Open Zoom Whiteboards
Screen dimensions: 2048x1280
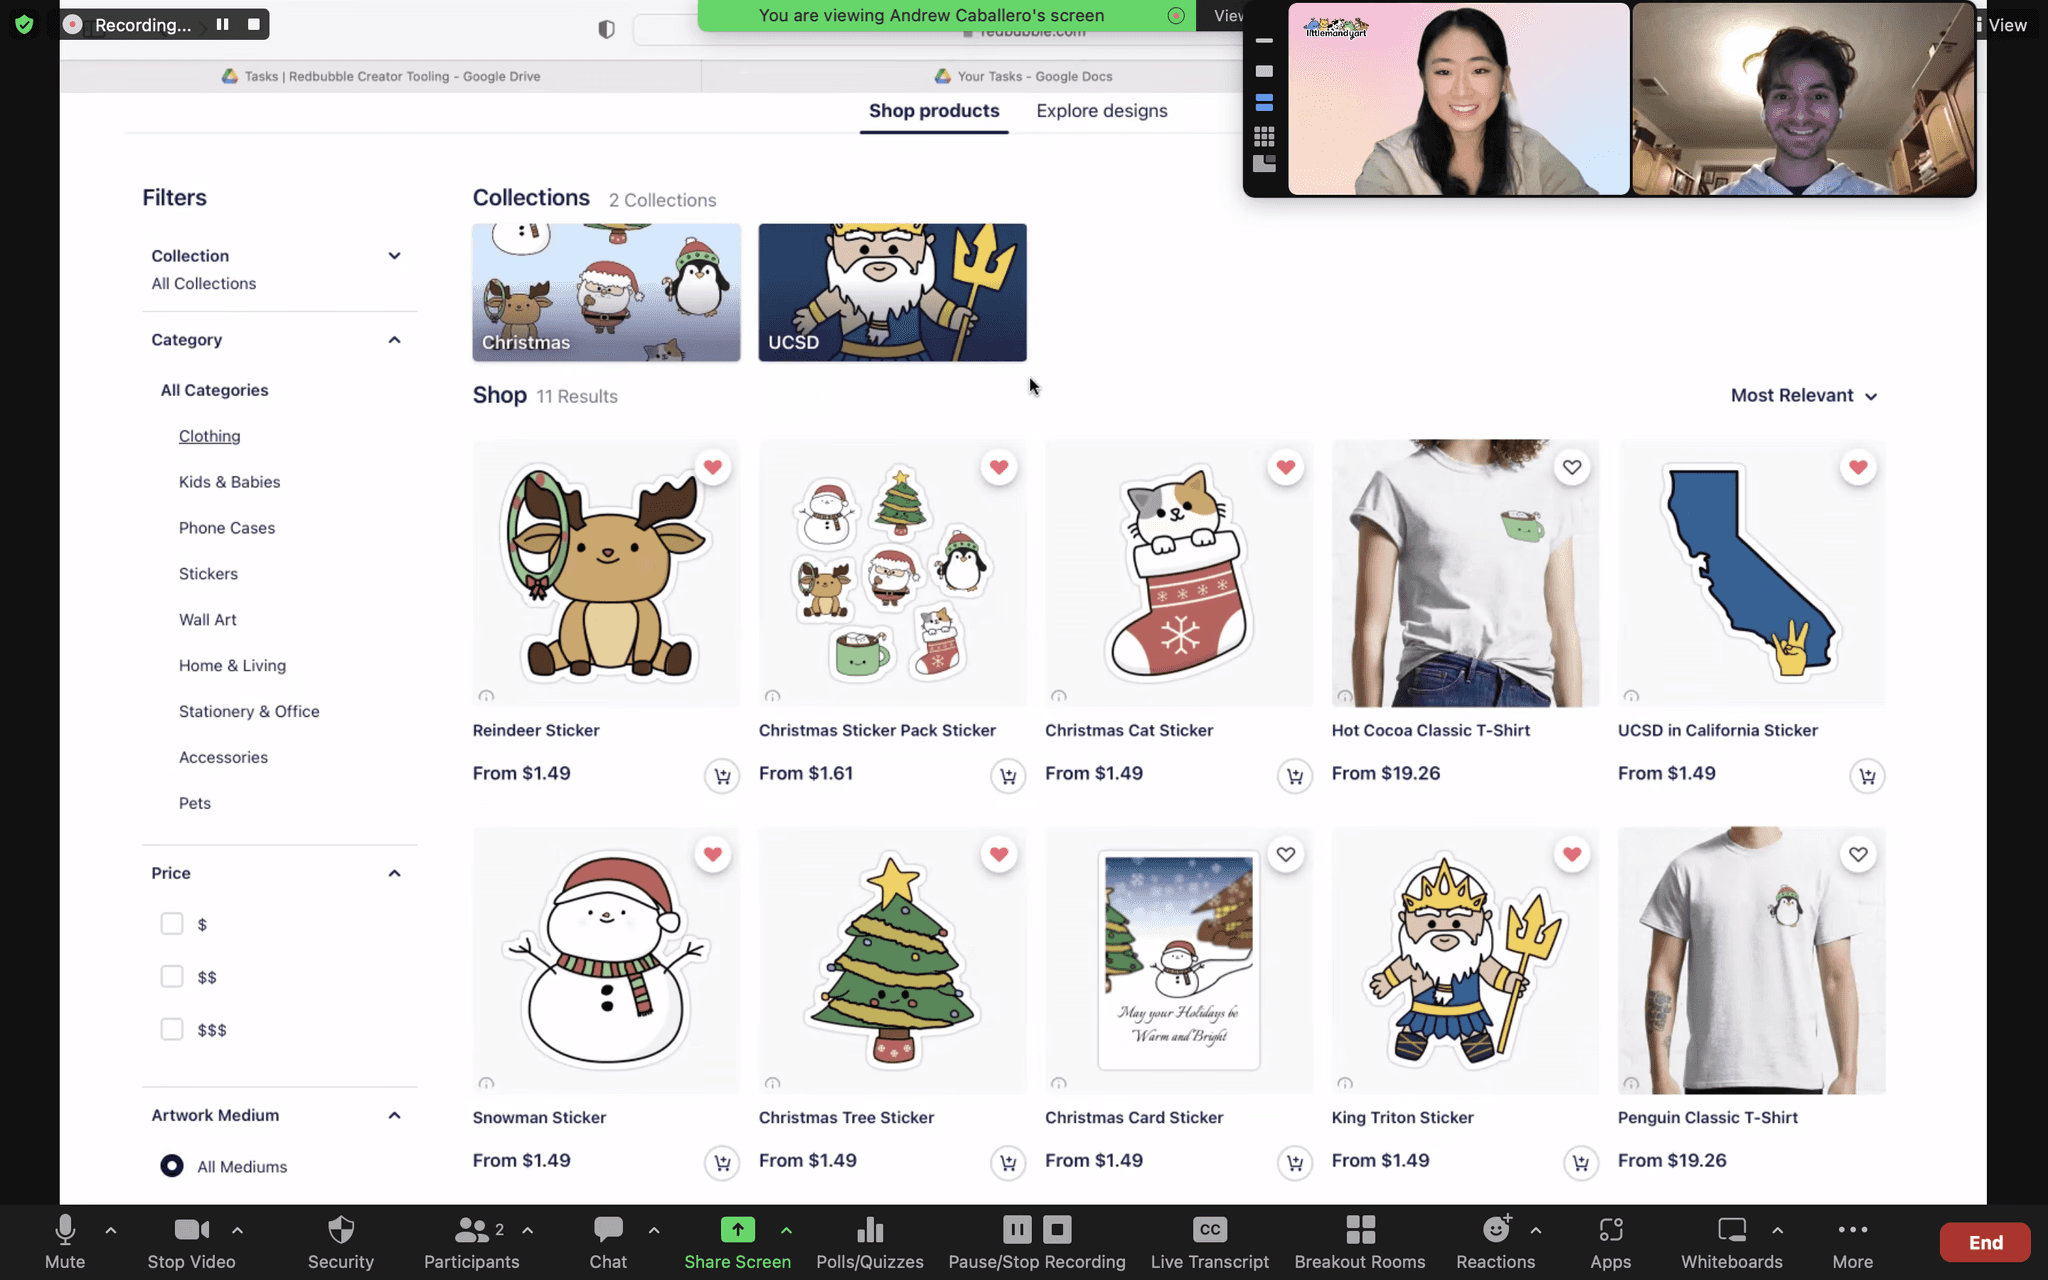(x=1731, y=1230)
